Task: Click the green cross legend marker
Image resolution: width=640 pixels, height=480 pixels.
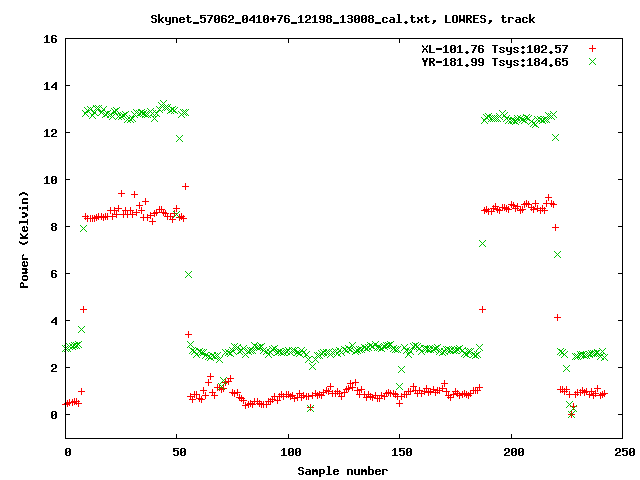Action: pyautogui.click(x=592, y=62)
